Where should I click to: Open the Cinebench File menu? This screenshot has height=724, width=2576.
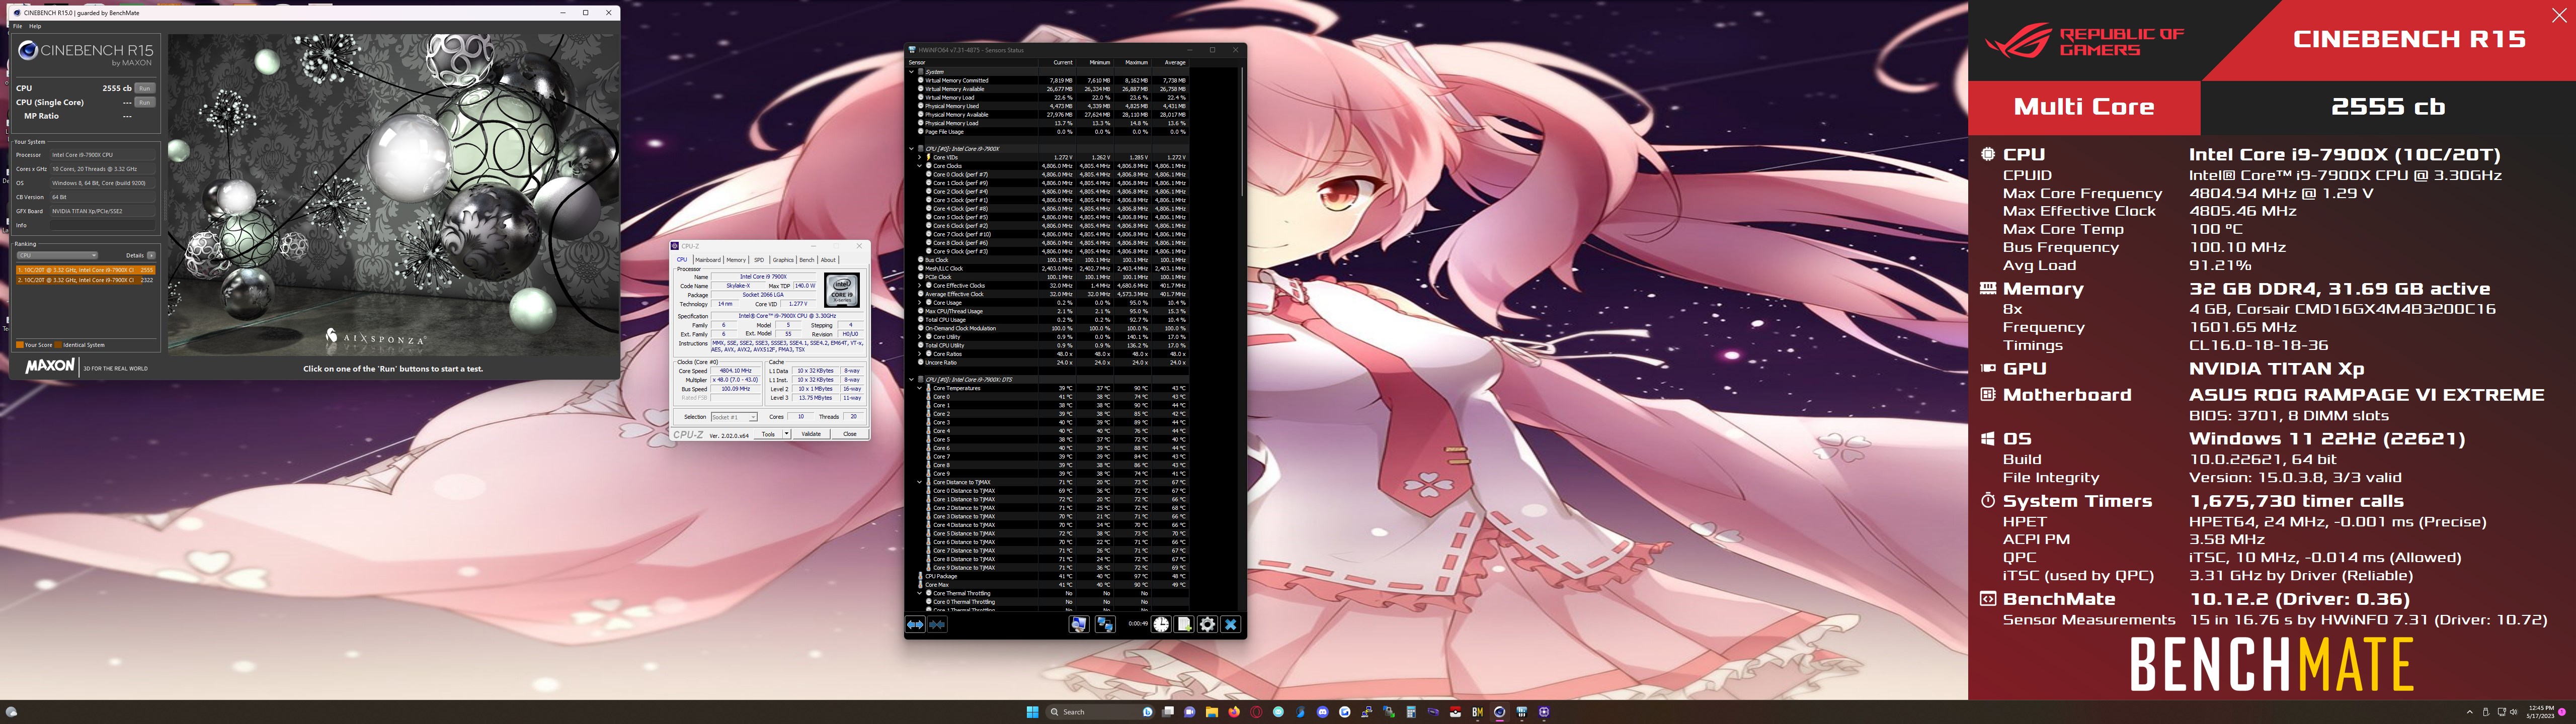(17, 26)
